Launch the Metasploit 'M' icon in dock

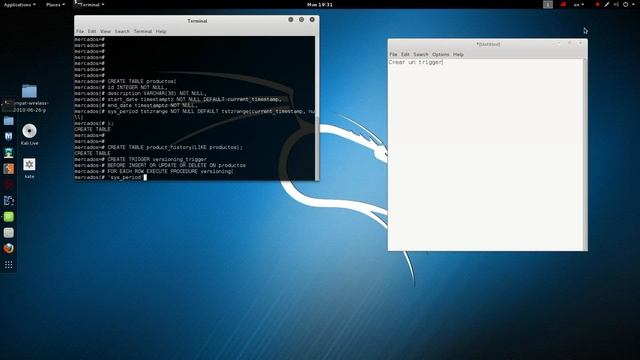pyautogui.click(x=9, y=136)
